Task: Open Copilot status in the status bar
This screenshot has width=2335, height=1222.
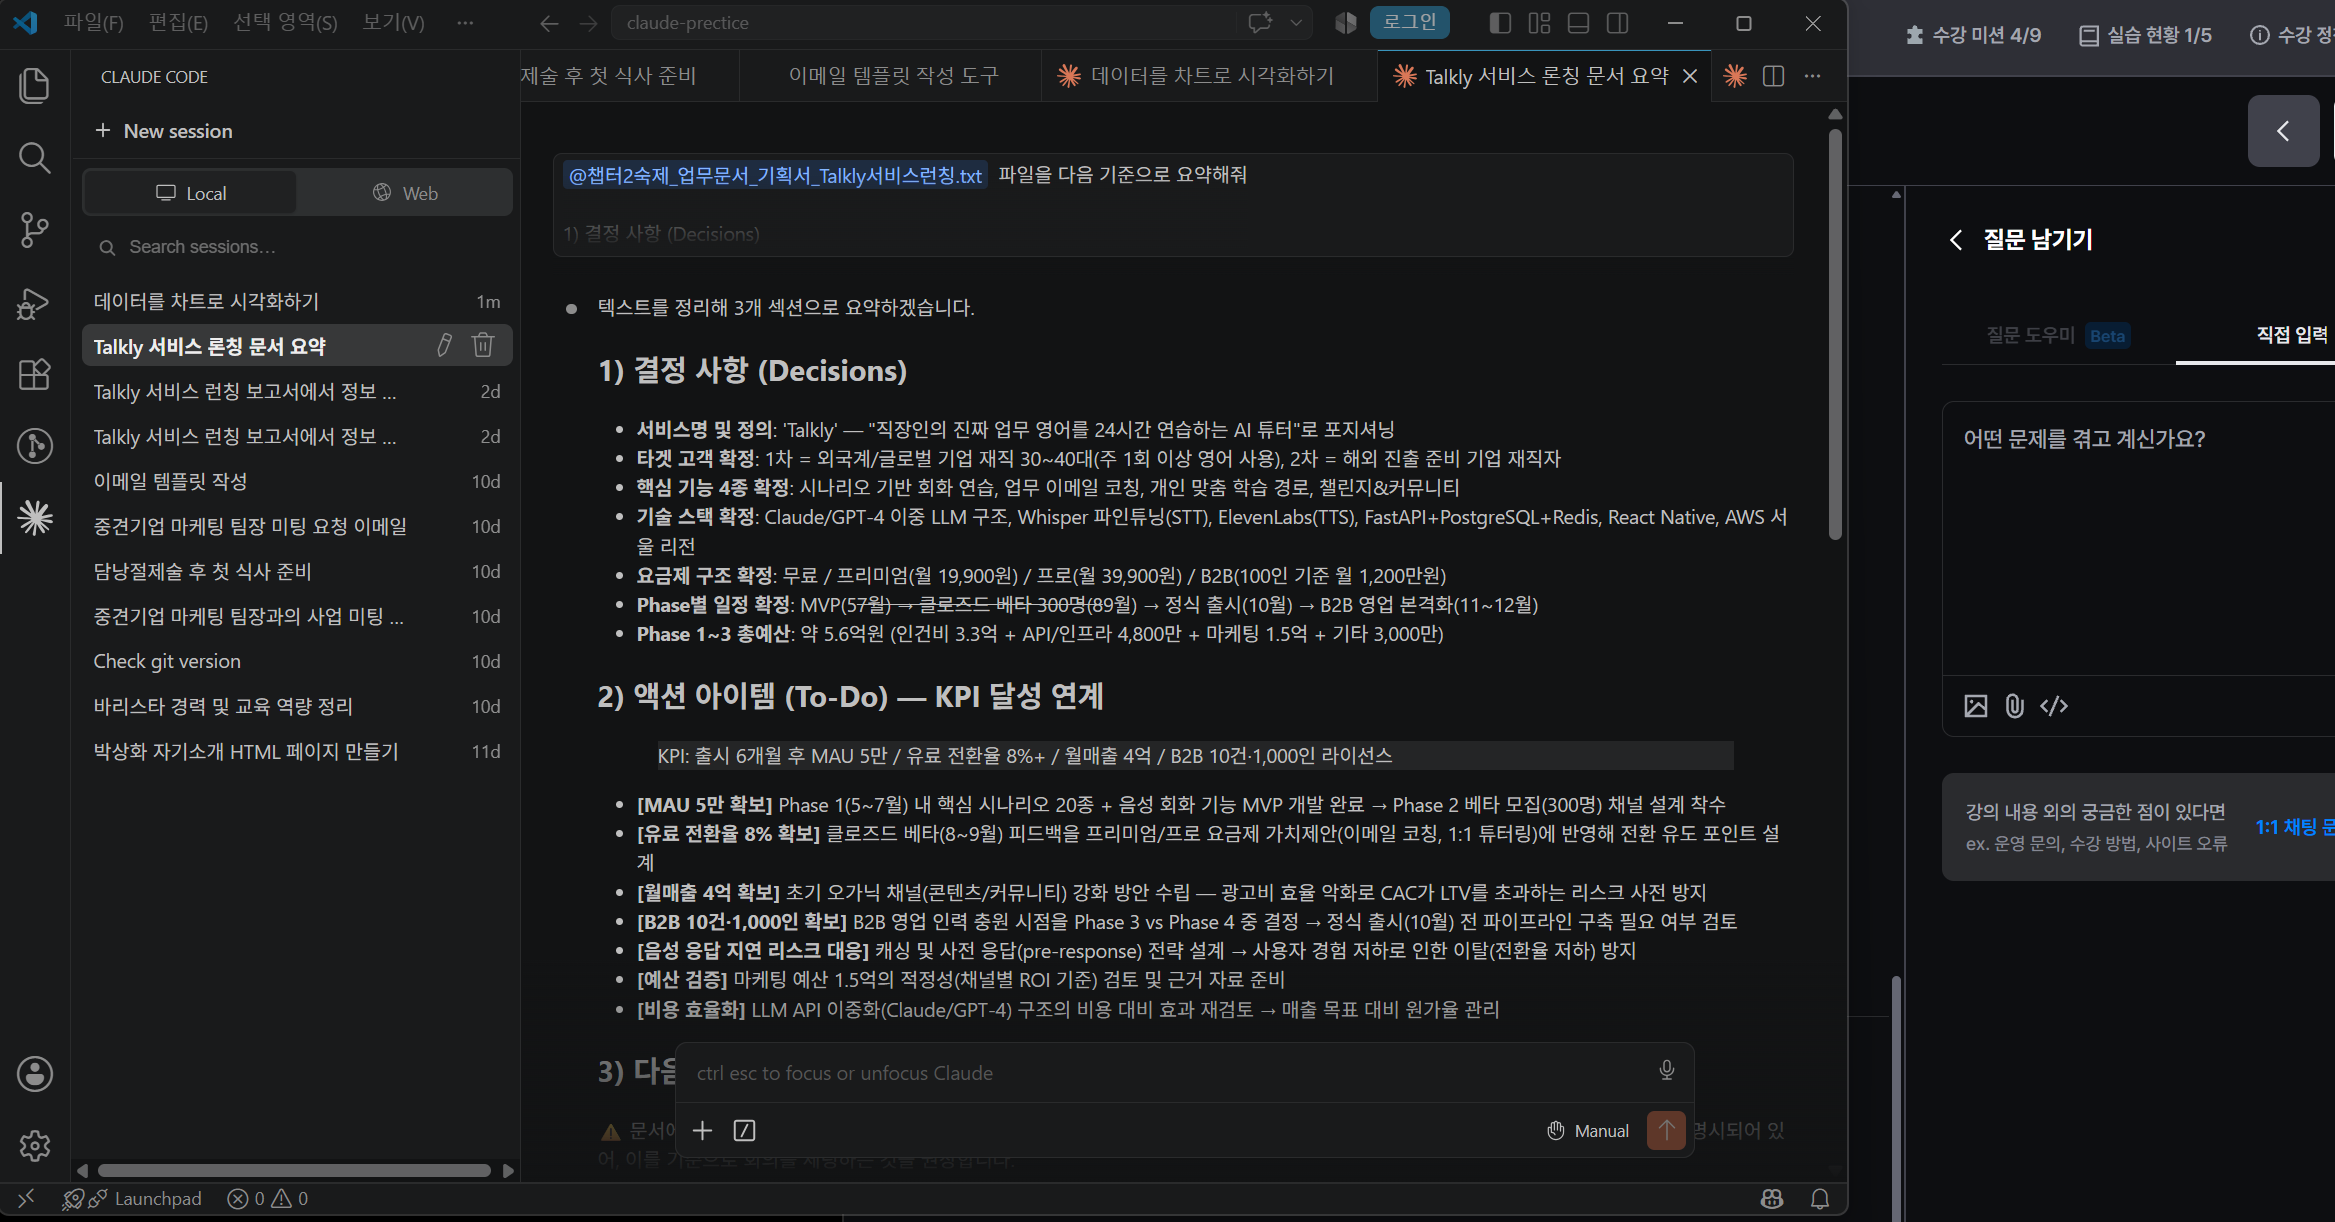Action: [1772, 1198]
